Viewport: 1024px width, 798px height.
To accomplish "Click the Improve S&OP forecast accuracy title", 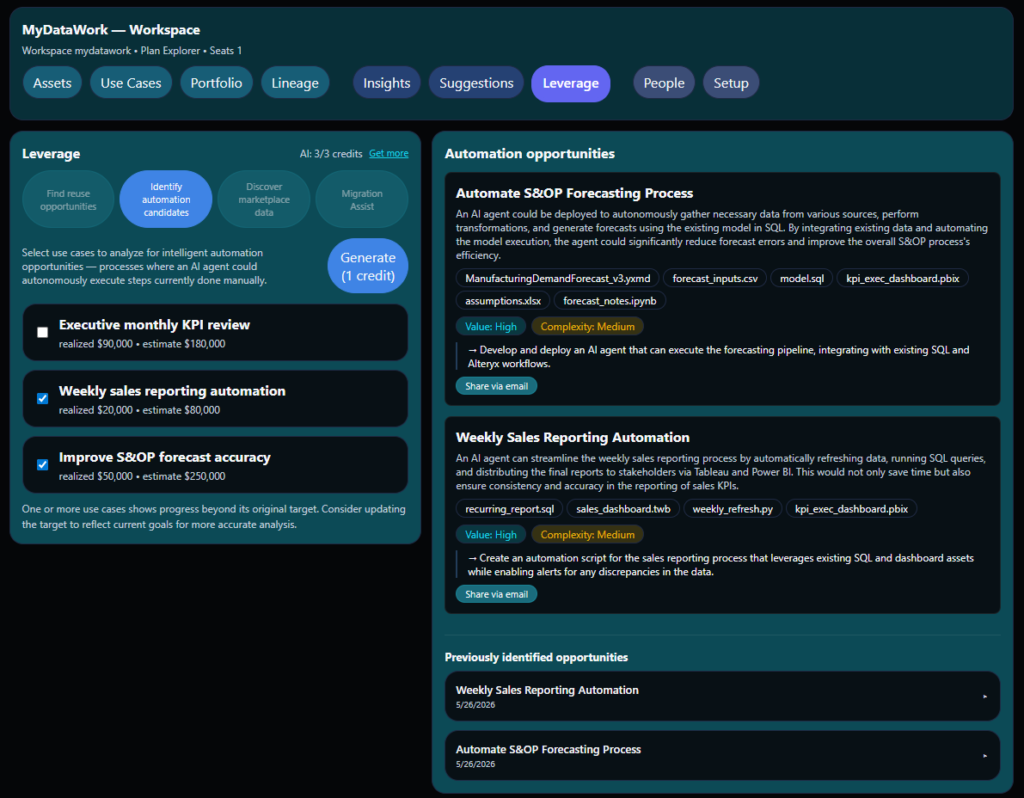I will 165,457.
